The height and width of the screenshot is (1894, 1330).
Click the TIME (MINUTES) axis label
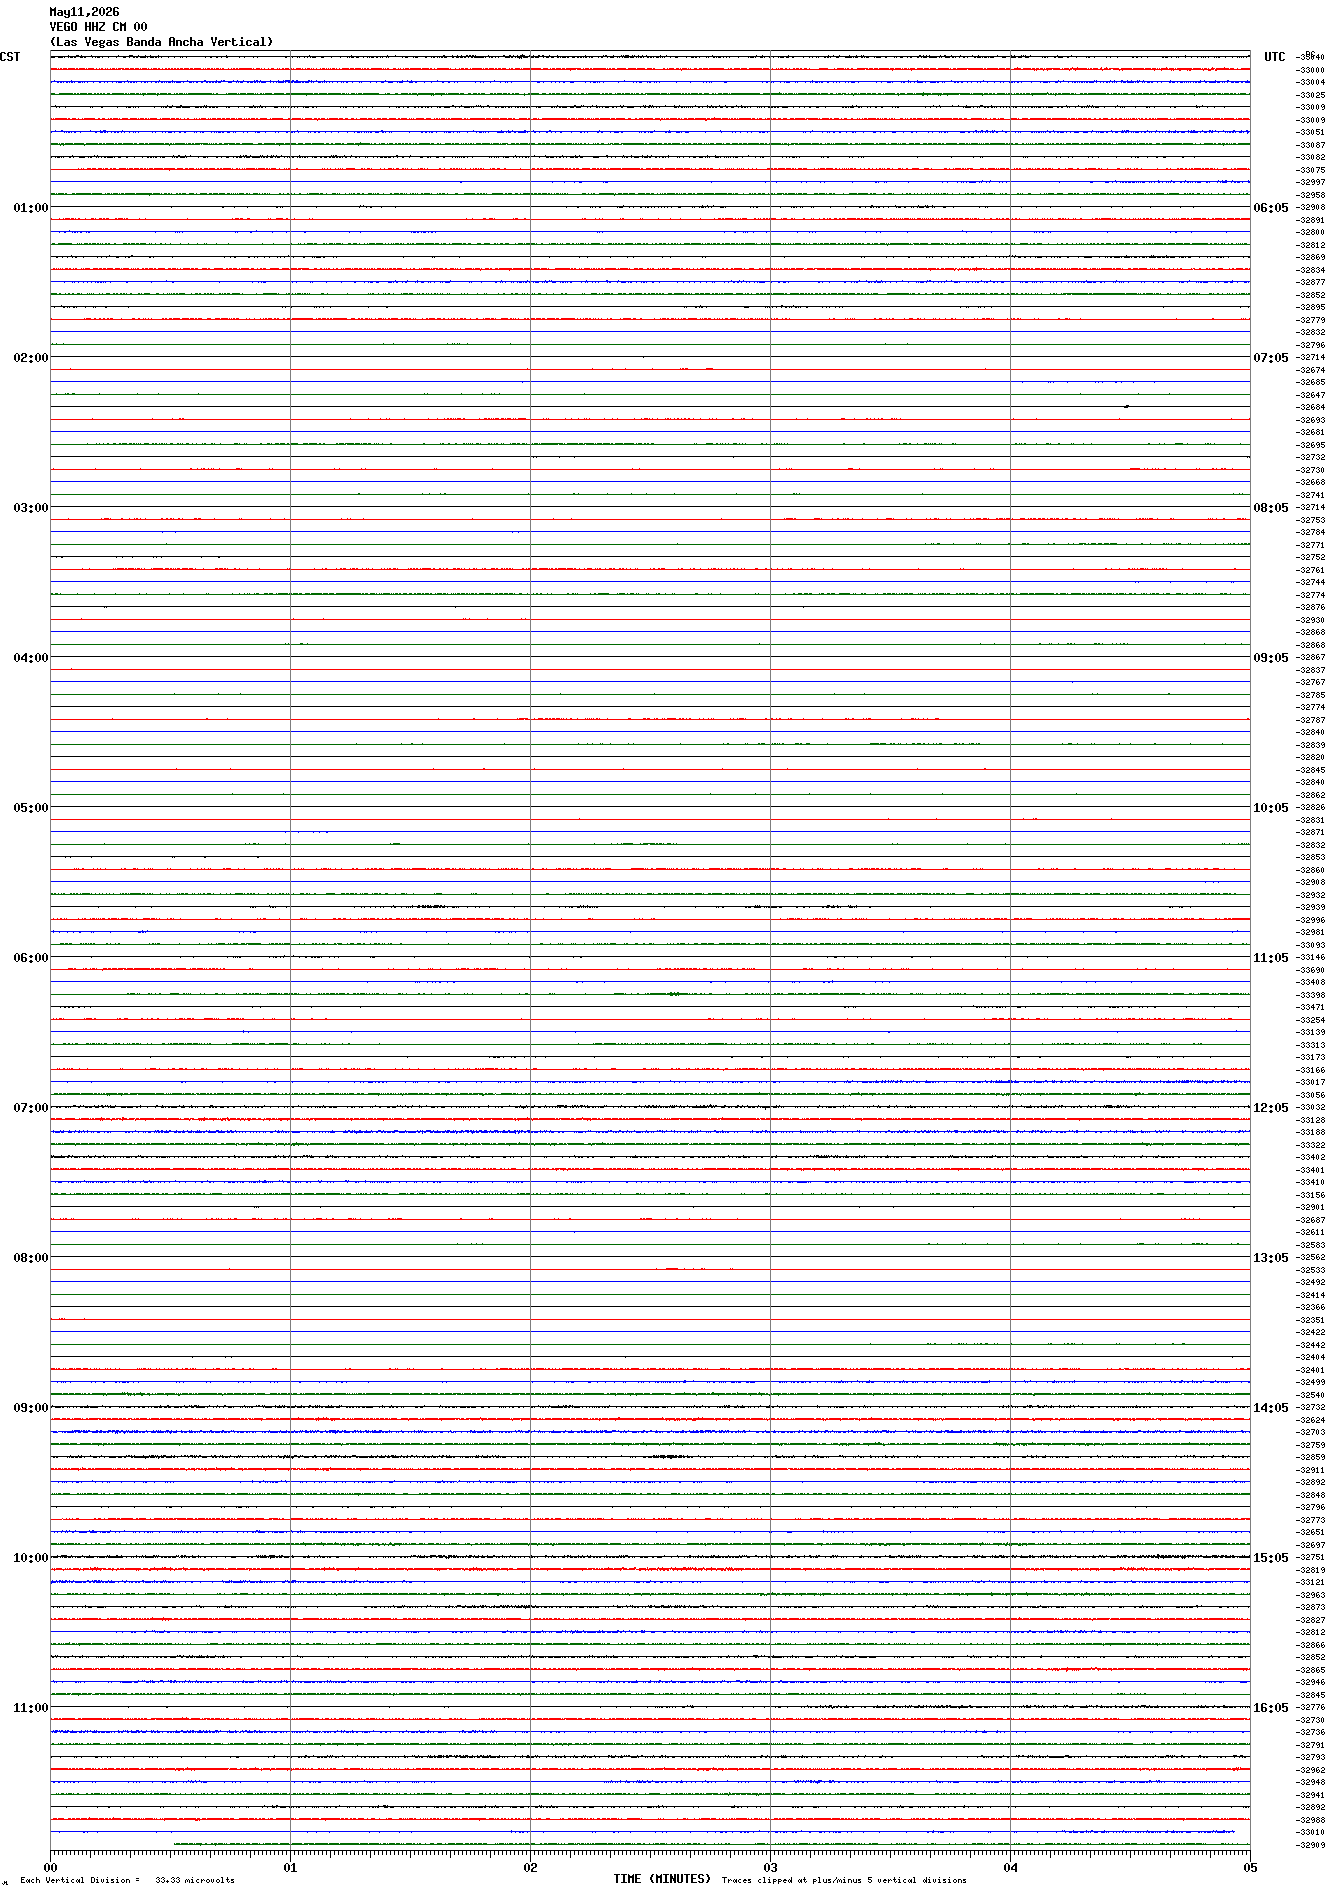click(x=662, y=1878)
